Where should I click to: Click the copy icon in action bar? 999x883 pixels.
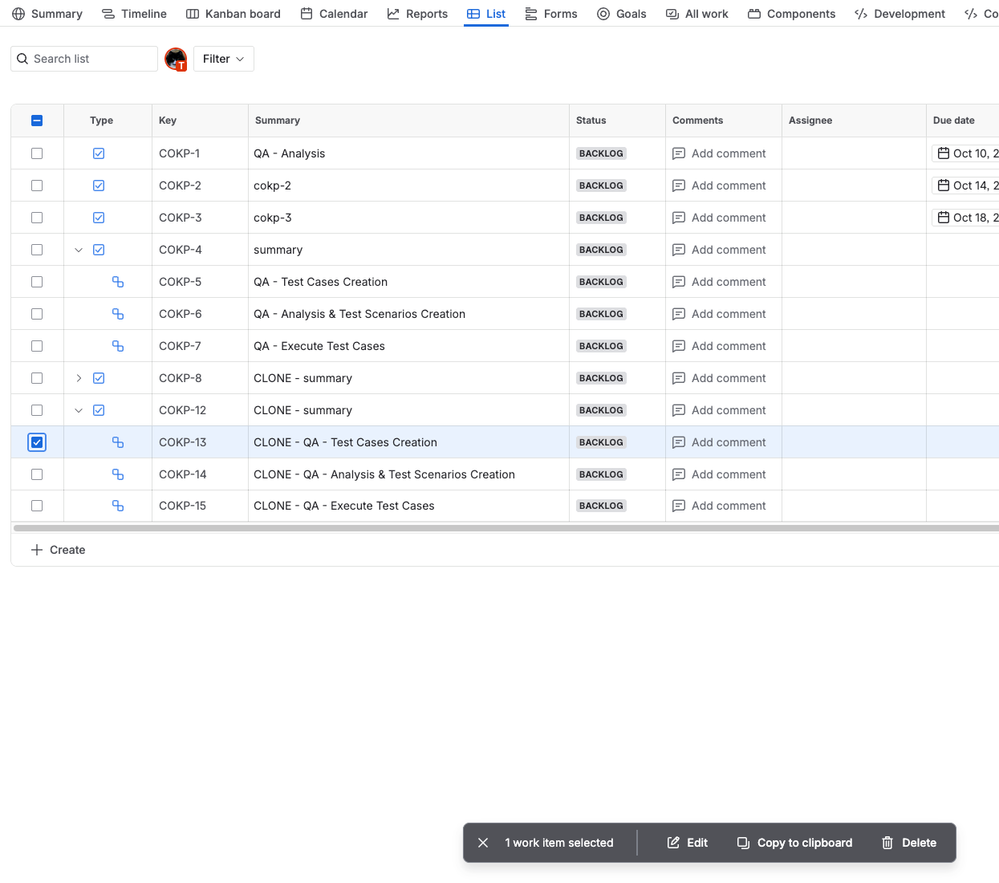point(744,843)
